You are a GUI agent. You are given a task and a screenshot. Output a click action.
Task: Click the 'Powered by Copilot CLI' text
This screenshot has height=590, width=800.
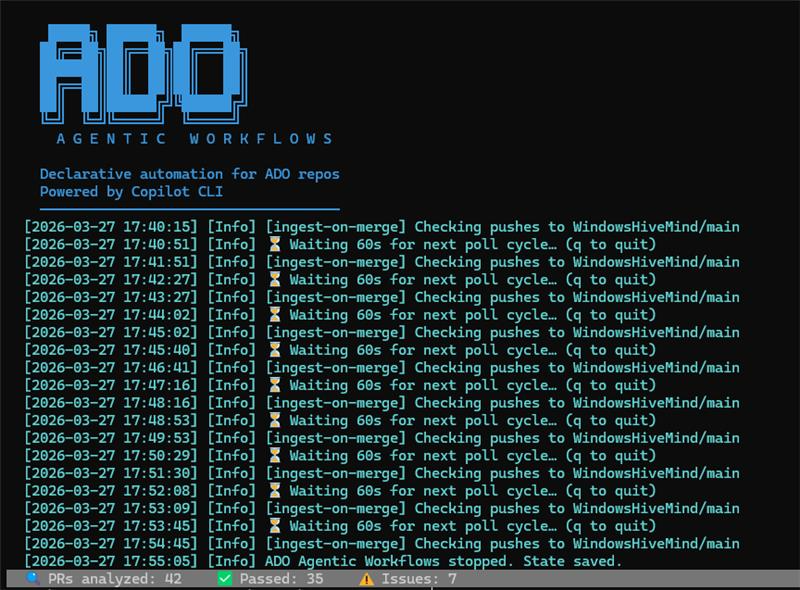pos(131,192)
